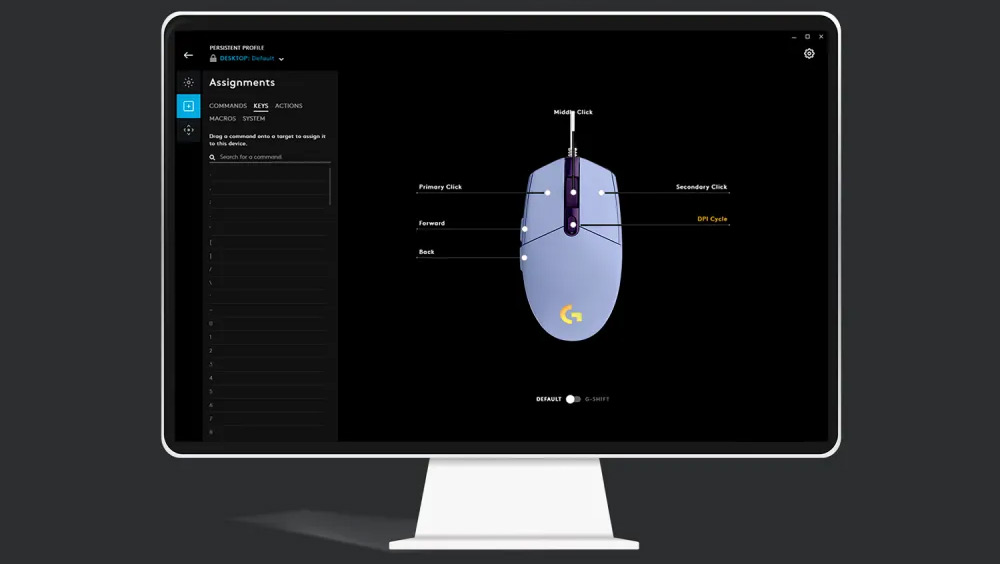The width and height of the screenshot is (1000, 564).
Task: Select the Assignments plus-box sidebar icon
Action: [188, 106]
